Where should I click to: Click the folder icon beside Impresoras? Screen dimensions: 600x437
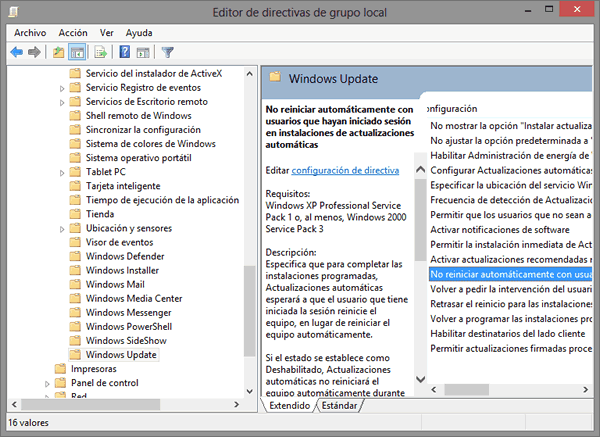(60, 369)
